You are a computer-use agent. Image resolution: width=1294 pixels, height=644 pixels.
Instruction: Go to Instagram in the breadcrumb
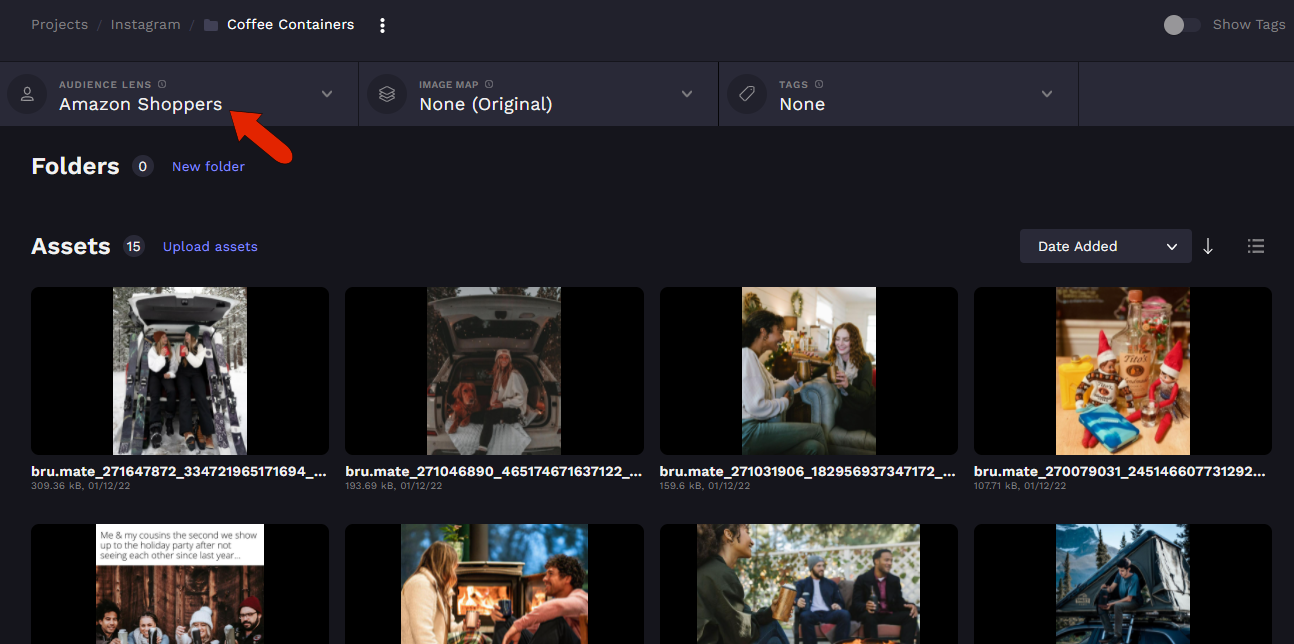[x=146, y=24]
